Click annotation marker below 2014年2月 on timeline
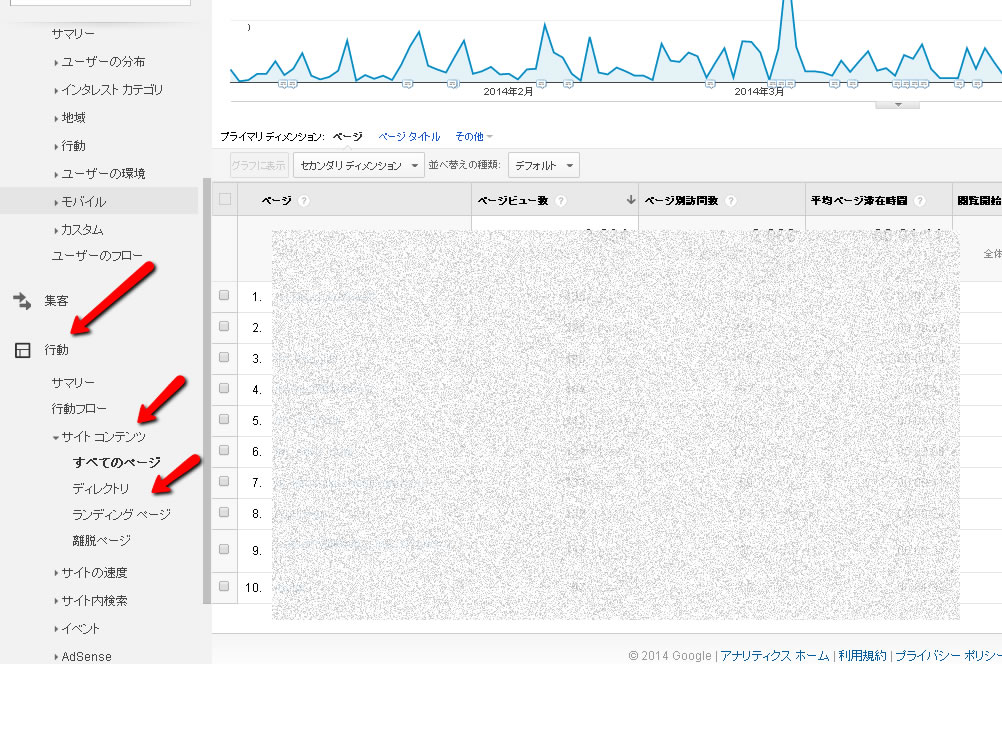The height and width of the screenshot is (753, 1002). (x=540, y=84)
